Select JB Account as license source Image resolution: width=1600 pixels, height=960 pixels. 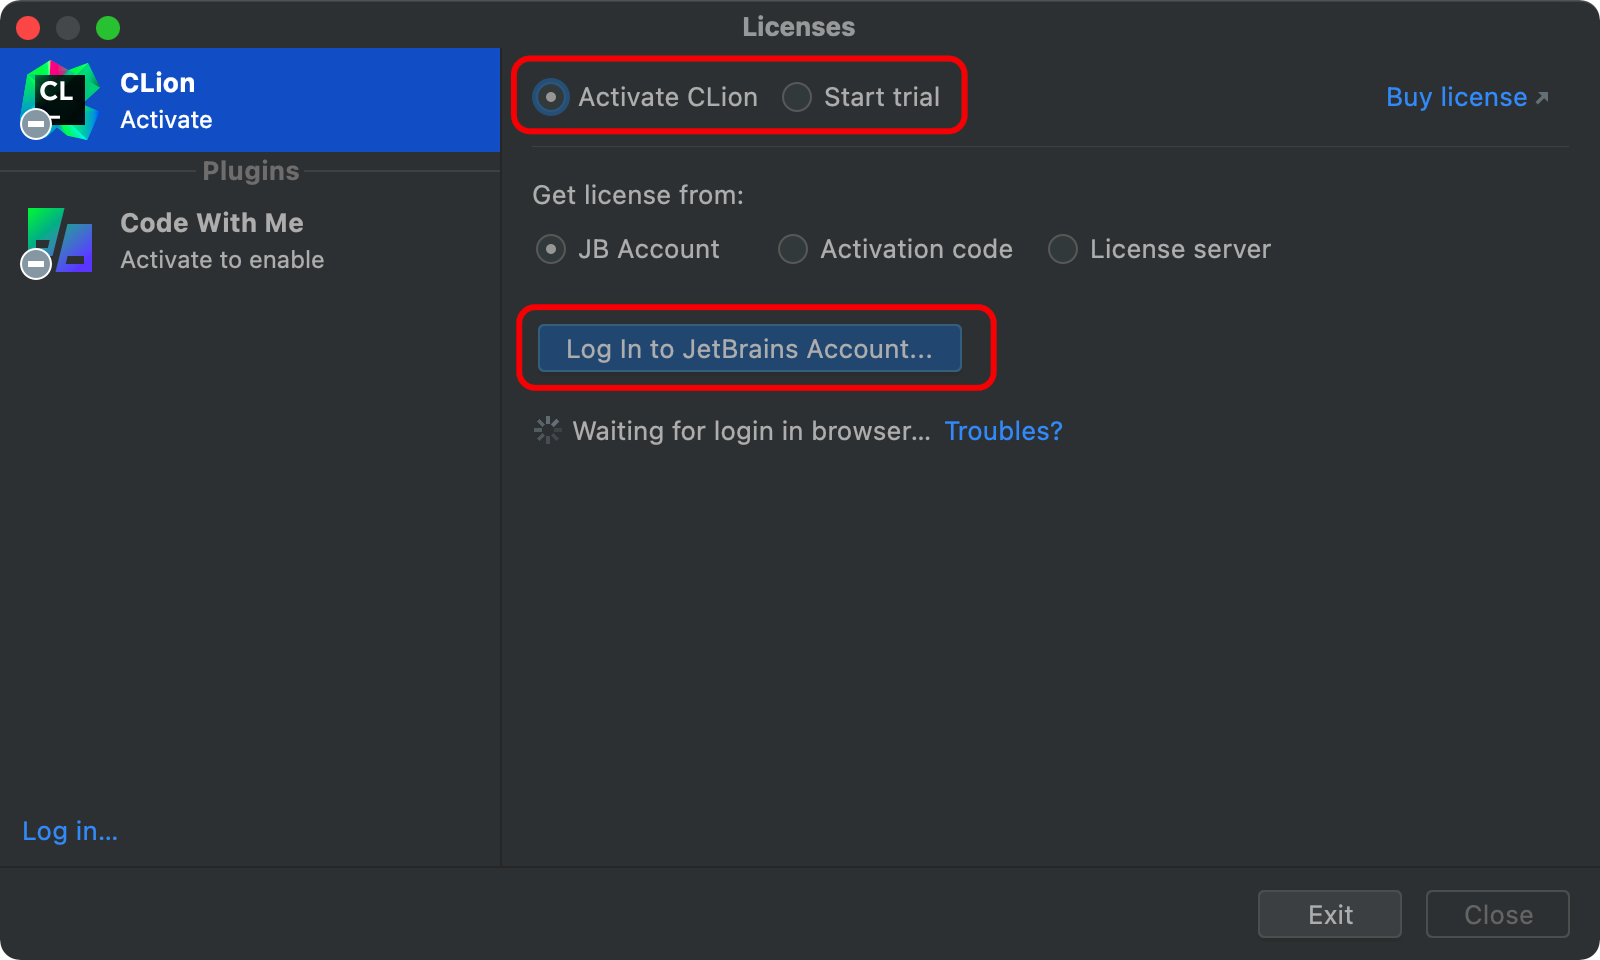pos(551,249)
